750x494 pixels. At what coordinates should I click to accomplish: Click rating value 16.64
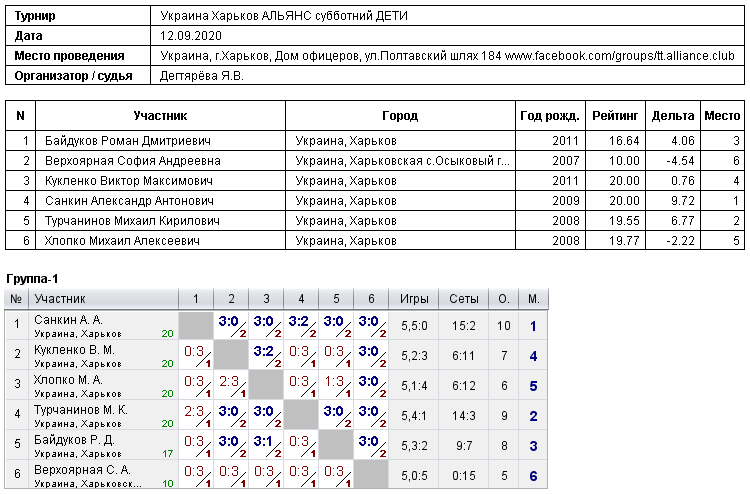click(x=624, y=141)
